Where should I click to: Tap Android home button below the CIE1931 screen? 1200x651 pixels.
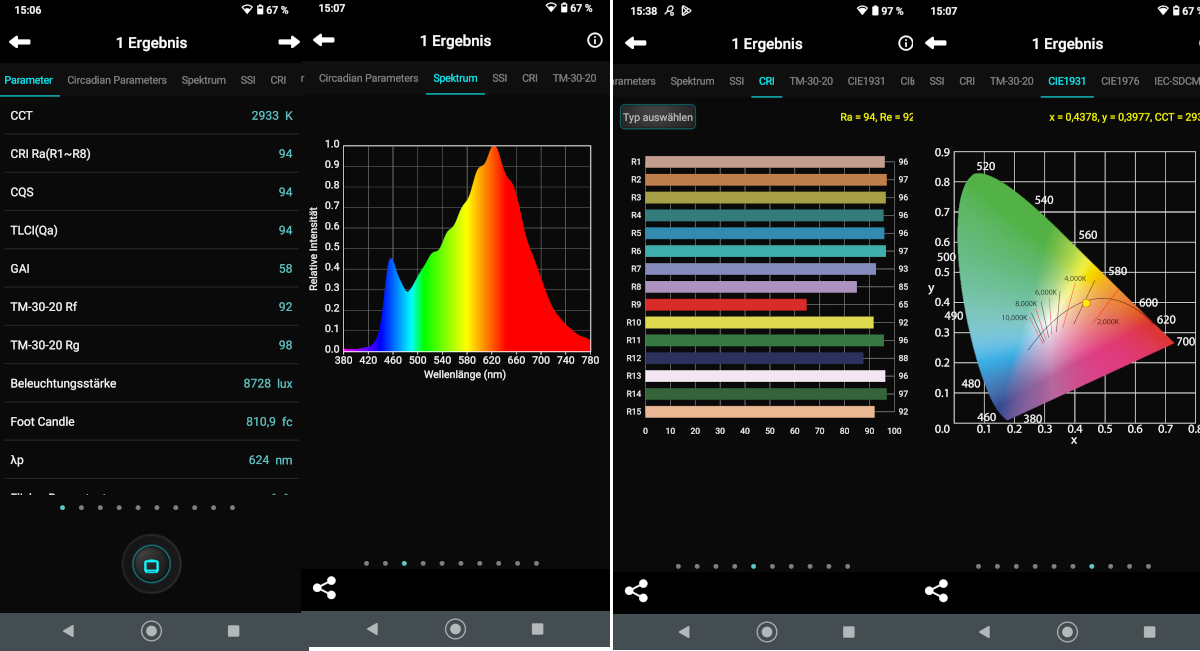pos(1067,632)
